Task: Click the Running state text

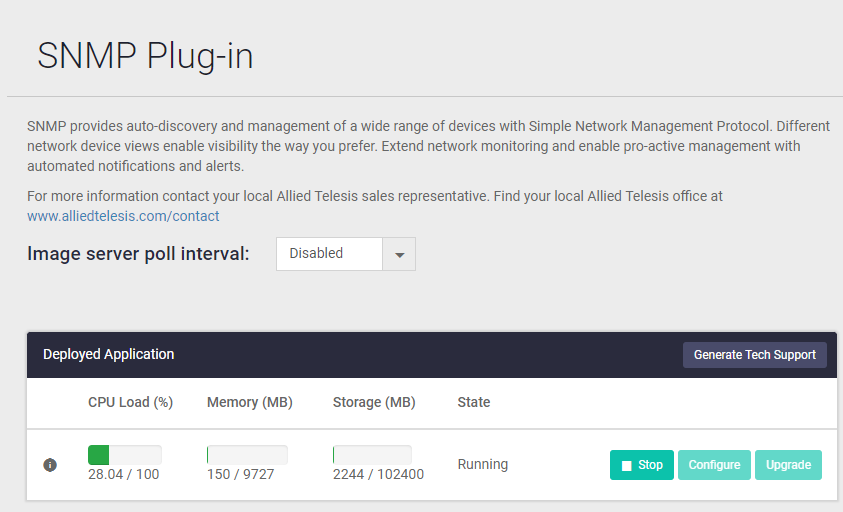Action: click(x=482, y=464)
